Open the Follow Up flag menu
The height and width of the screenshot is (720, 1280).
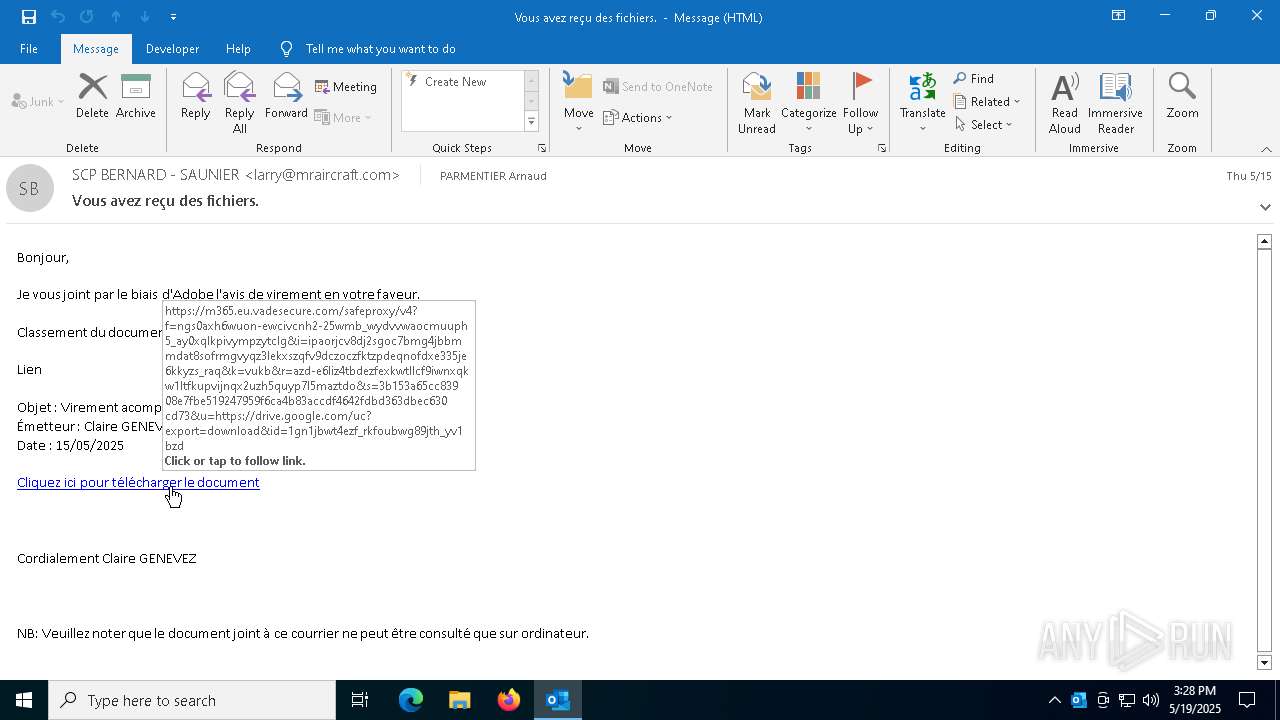(860, 103)
